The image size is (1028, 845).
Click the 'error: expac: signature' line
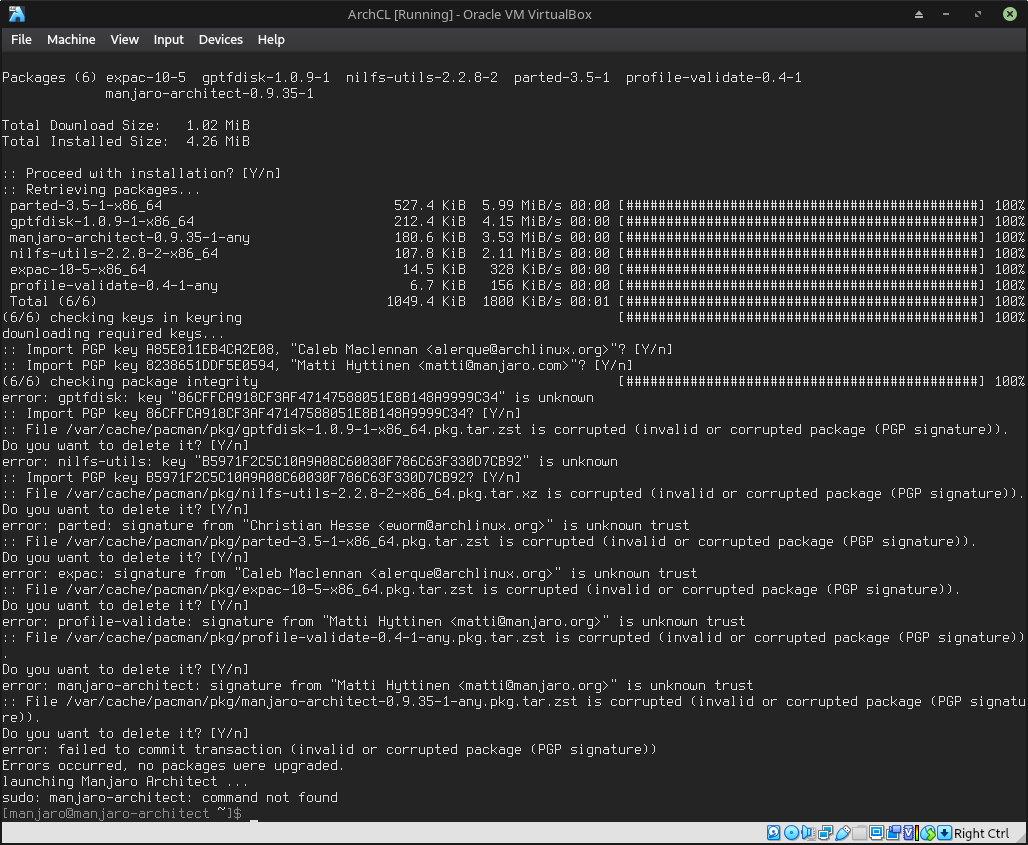pos(349,574)
